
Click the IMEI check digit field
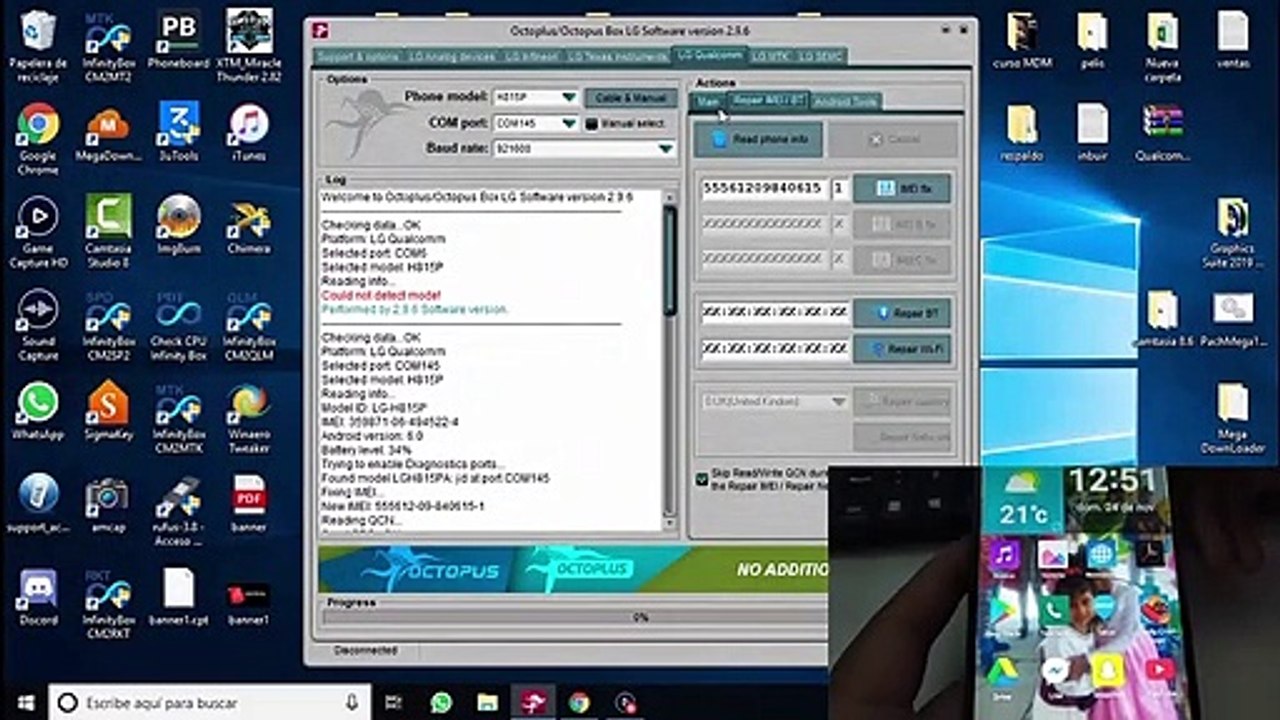click(x=840, y=188)
